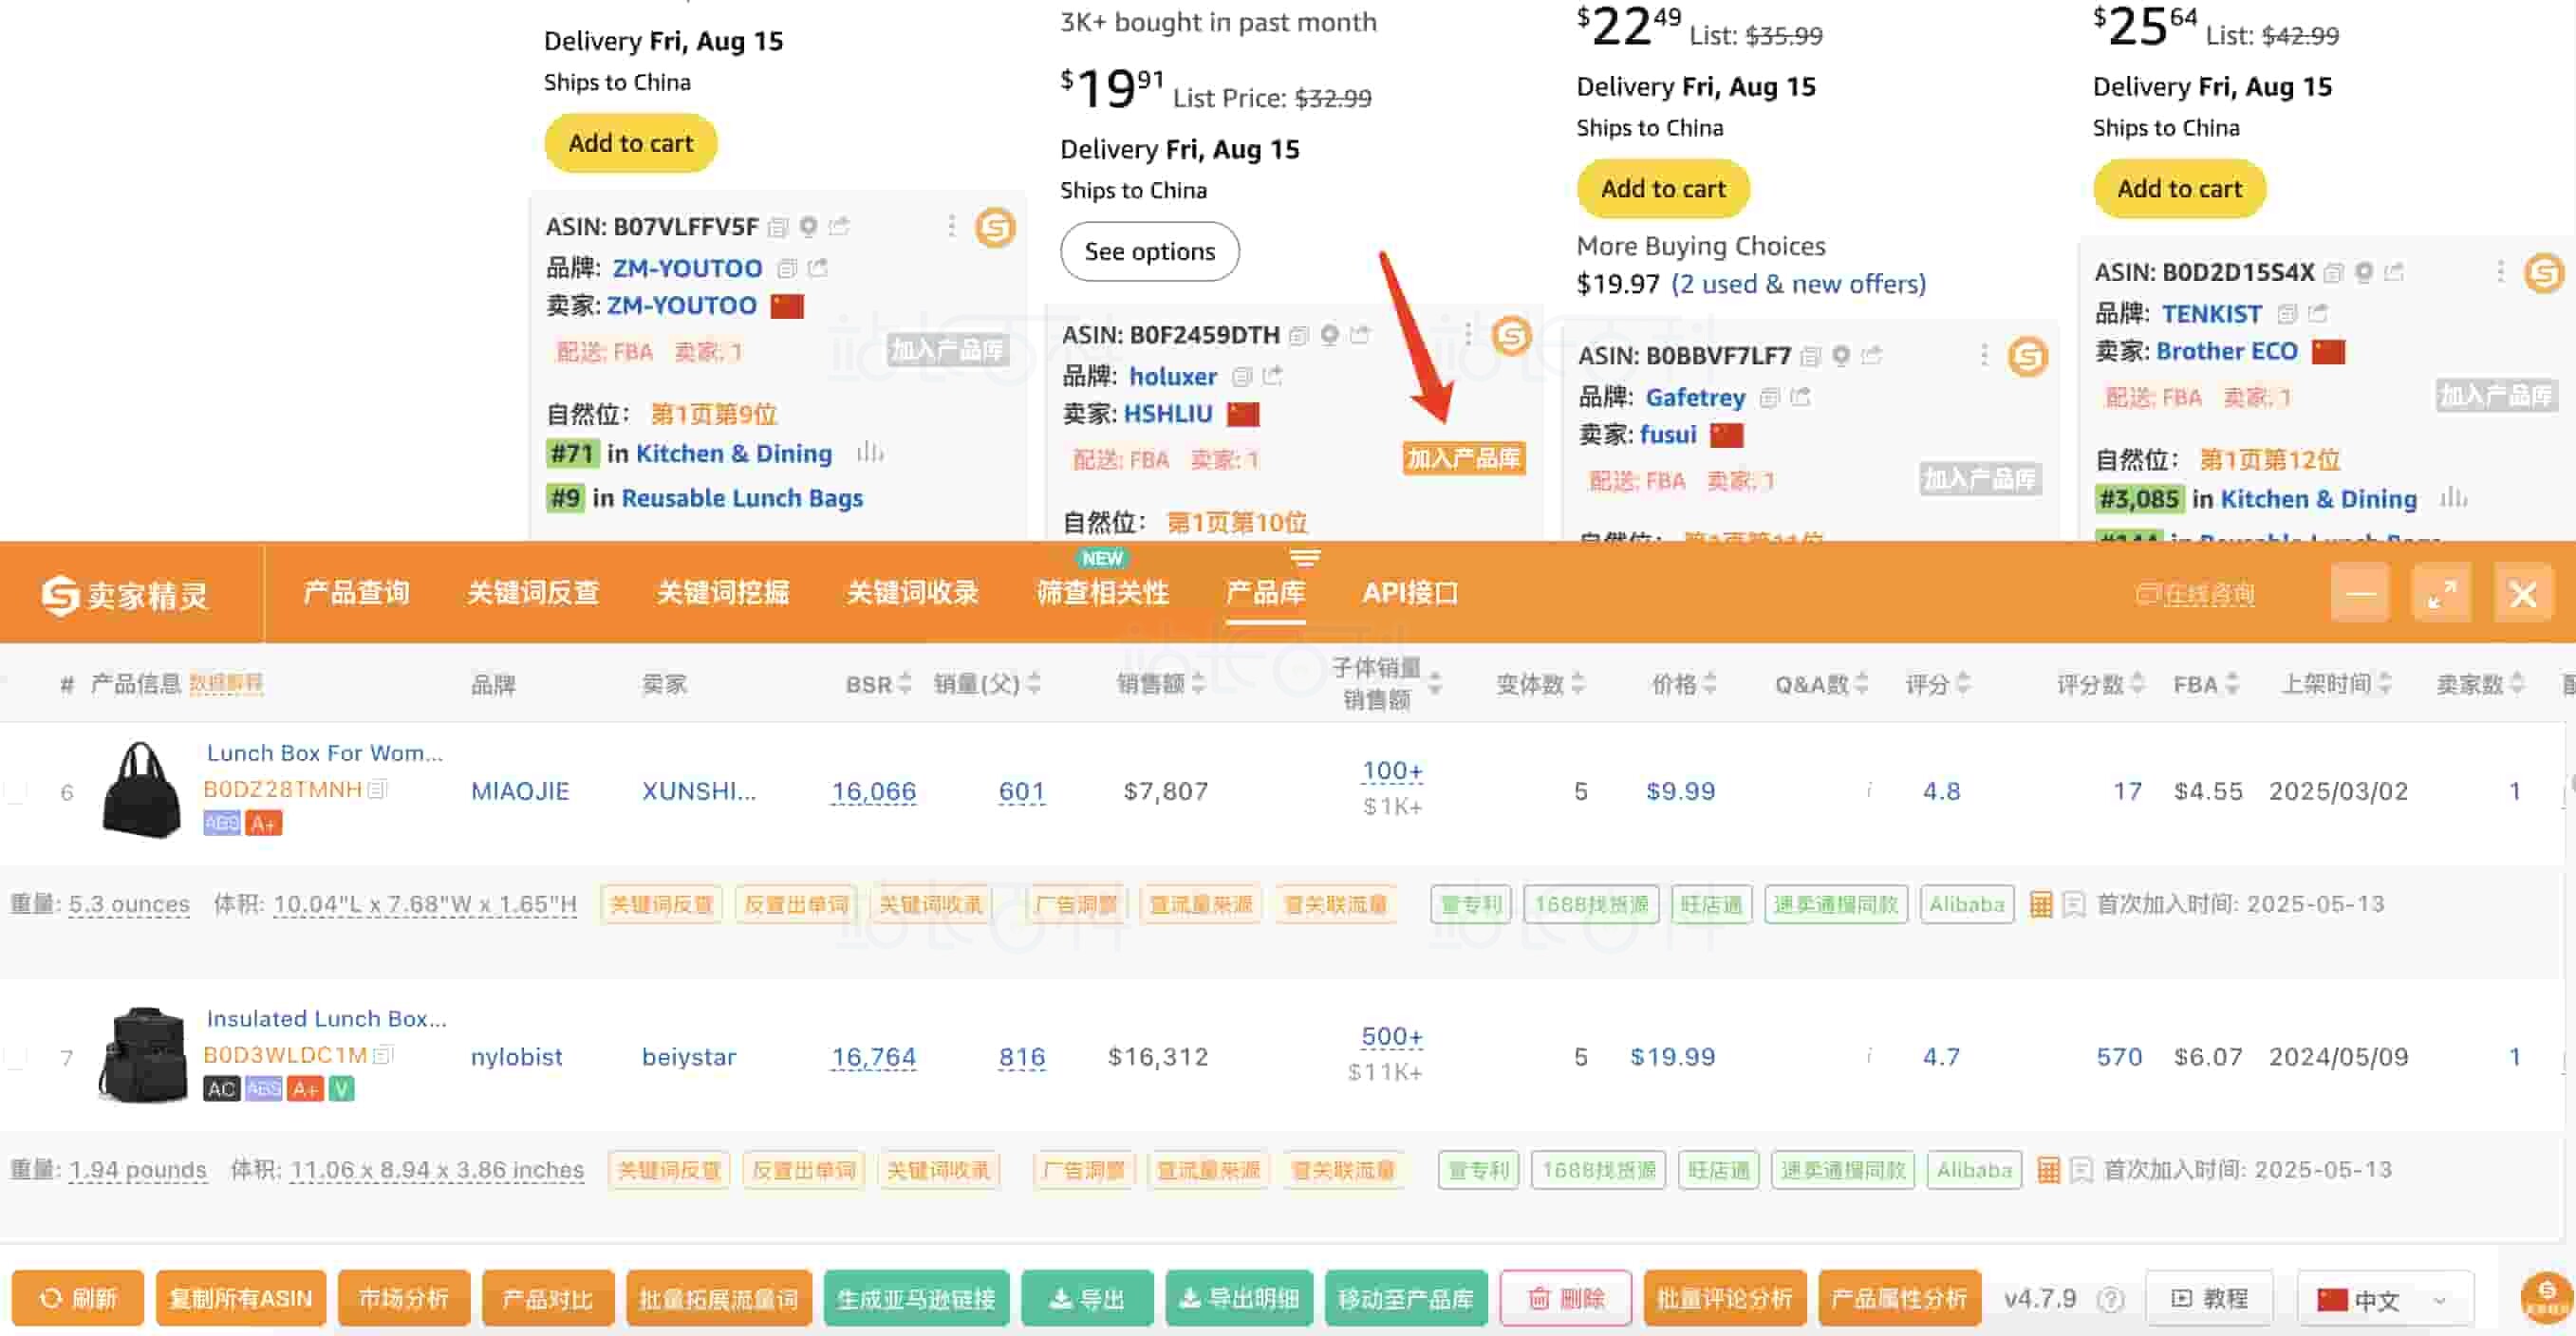Screen dimensions: 2576x1336
Task: Copy ASIN B0D3WLDC1M in the product row
Action: pyautogui.click(x=384, y=1054)
